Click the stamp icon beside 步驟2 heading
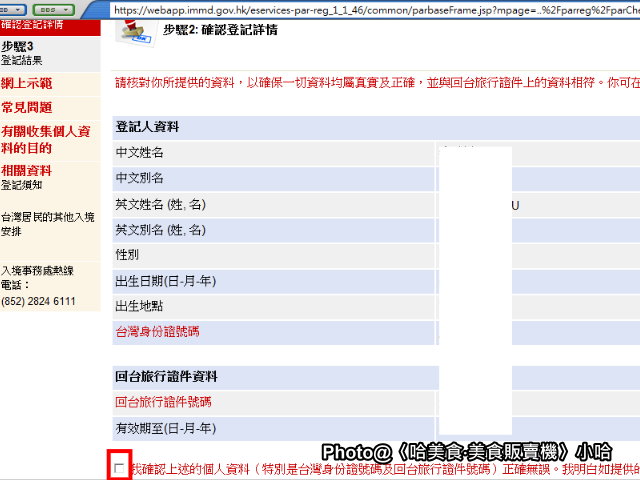Viewport: 640px width, 480px height. tap(134, 32)
